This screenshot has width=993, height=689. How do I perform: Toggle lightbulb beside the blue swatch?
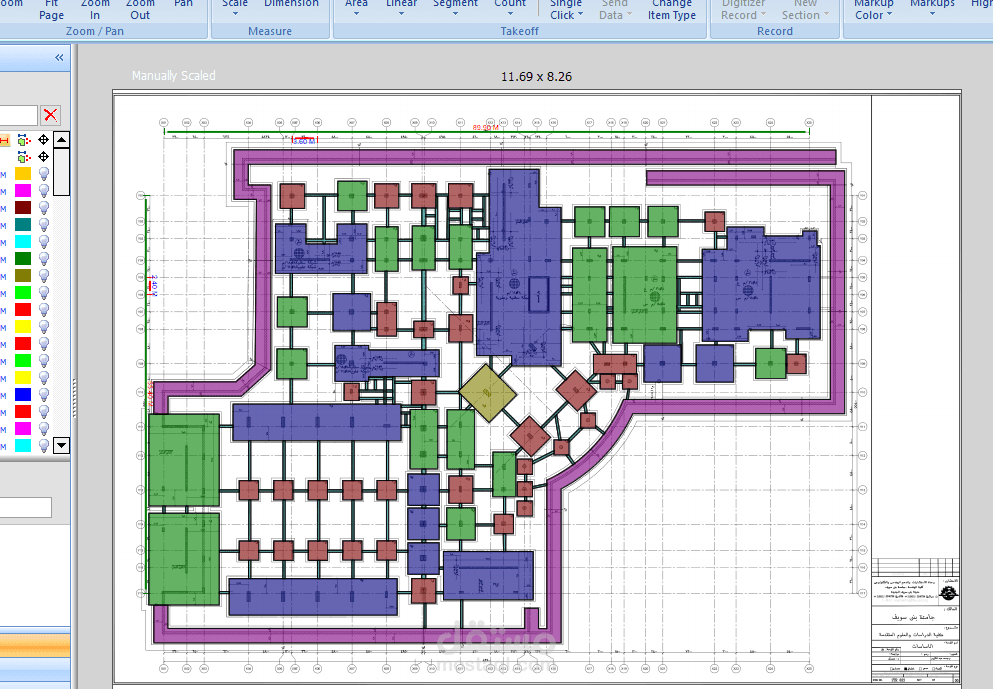(44, 395)
